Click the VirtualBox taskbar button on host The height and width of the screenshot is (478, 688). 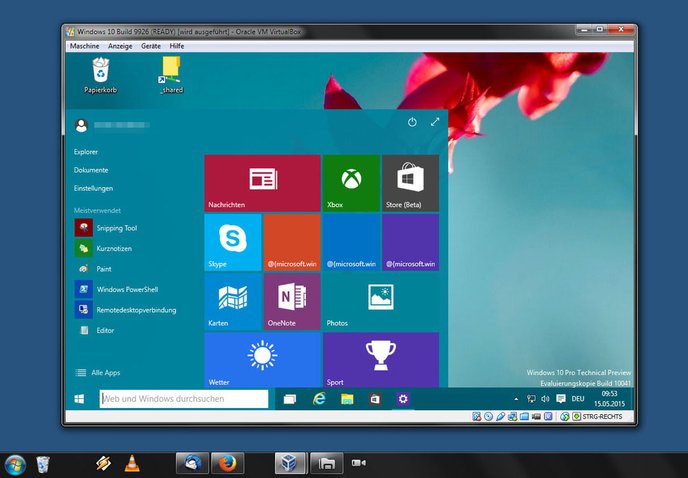[291, 463]
